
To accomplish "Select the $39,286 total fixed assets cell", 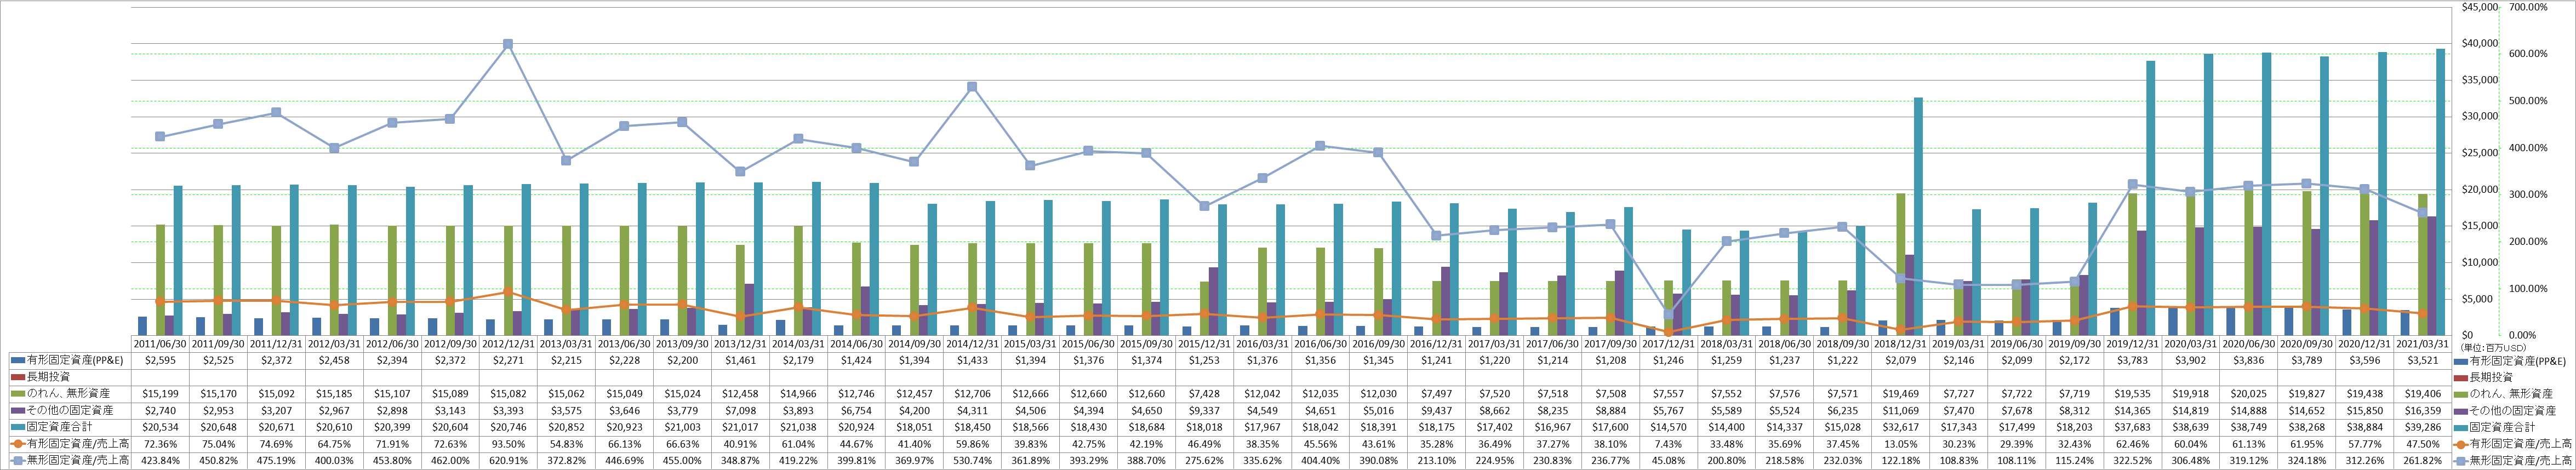I will 2422,427.
